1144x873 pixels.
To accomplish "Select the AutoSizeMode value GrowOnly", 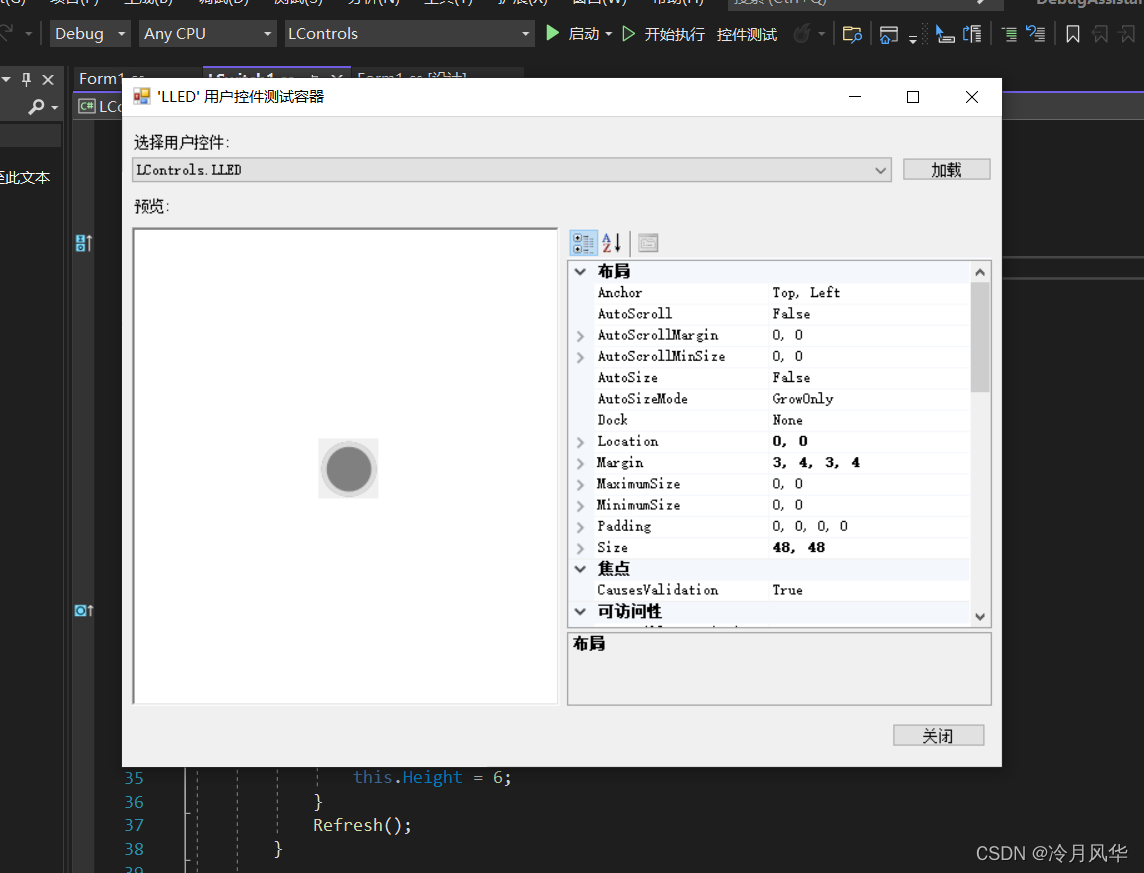I will pyautogui.click(x=803, y=399).
